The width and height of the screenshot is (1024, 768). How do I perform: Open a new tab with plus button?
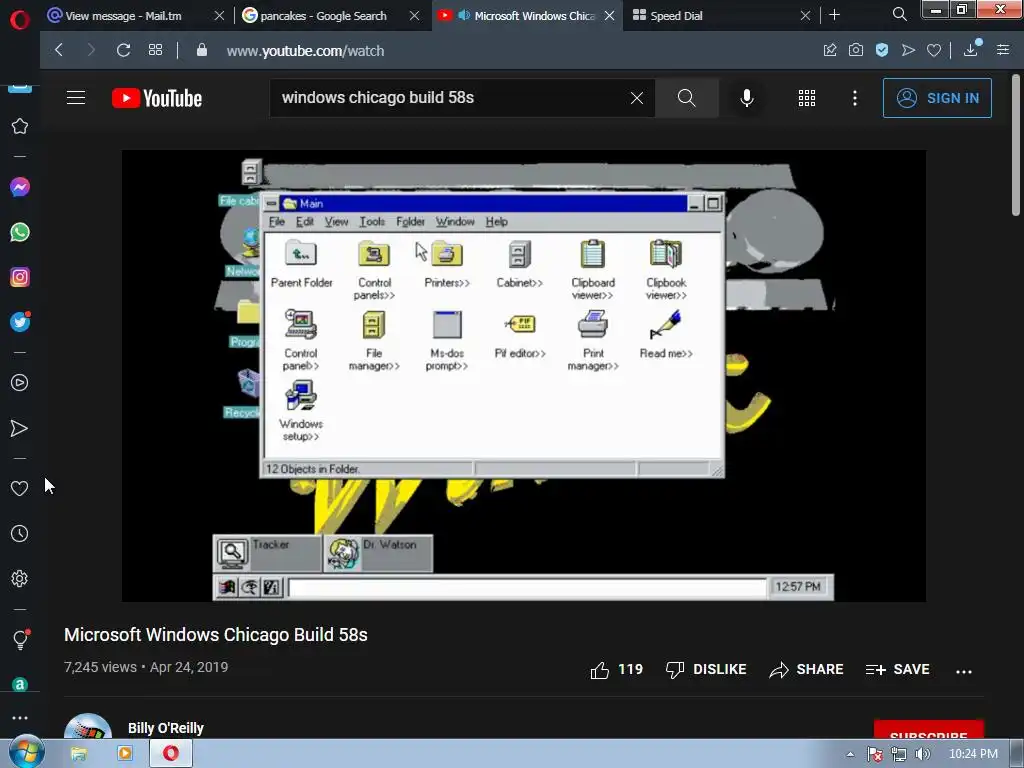point(835,14)
